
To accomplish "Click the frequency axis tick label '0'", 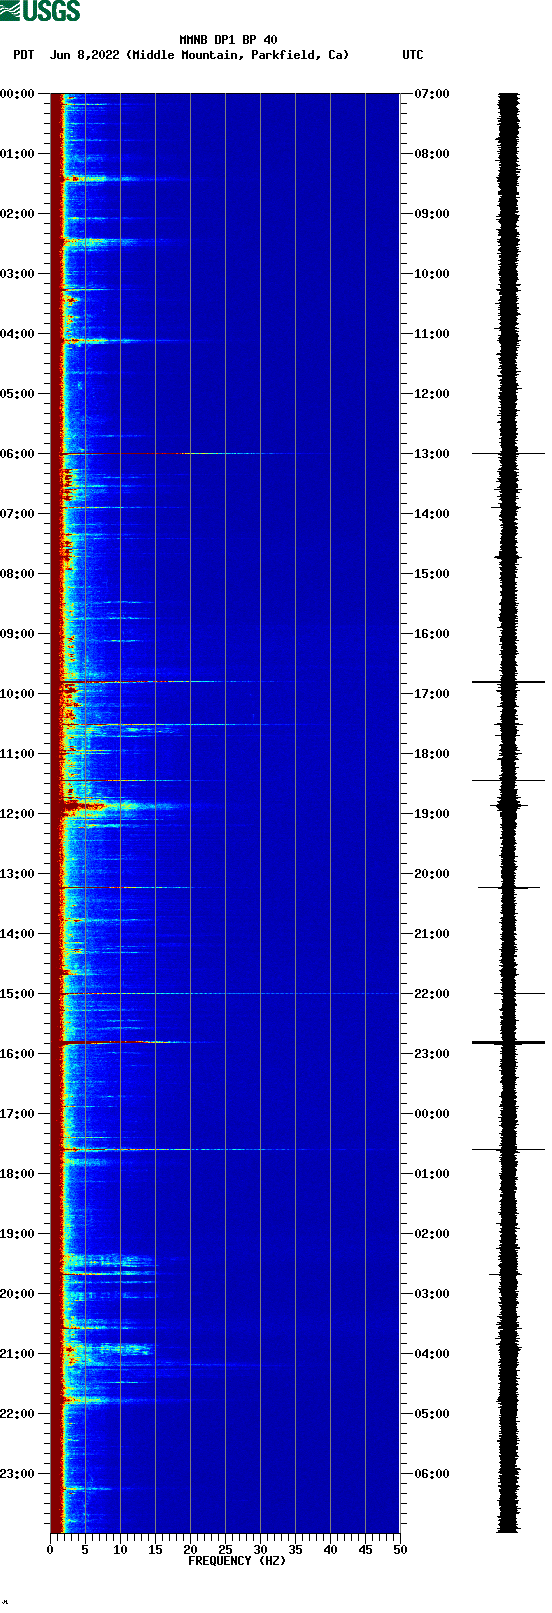I will 50,1550.
